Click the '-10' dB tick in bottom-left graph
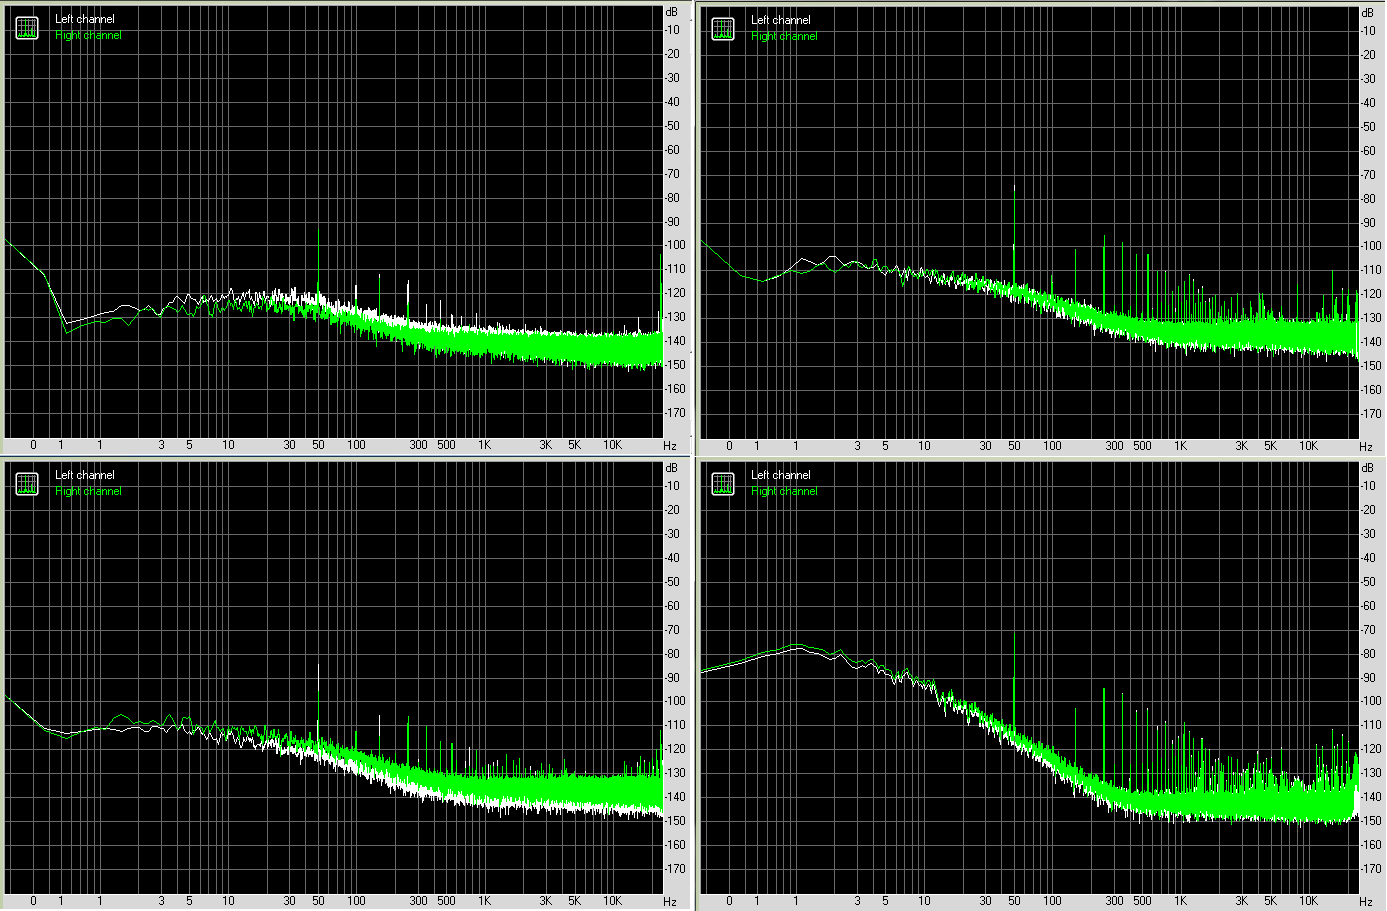This screenshot has width=1387, height=911. click(673, 486)
